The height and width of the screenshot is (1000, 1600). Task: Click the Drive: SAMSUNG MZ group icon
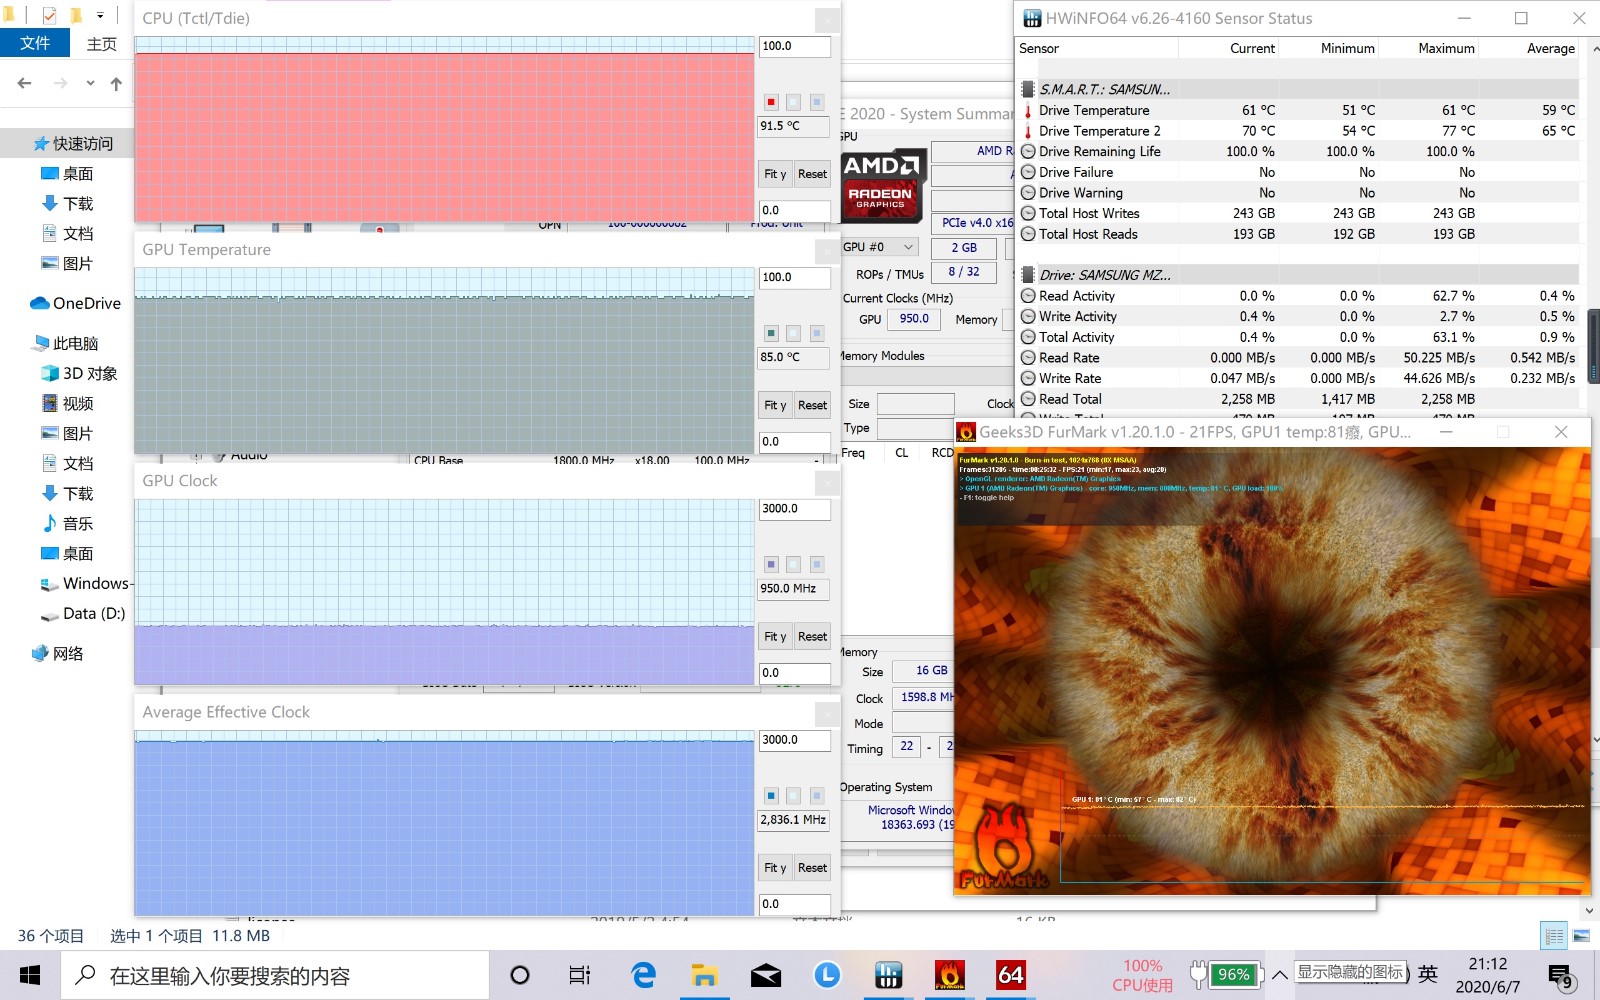(x=1028, y=274)
